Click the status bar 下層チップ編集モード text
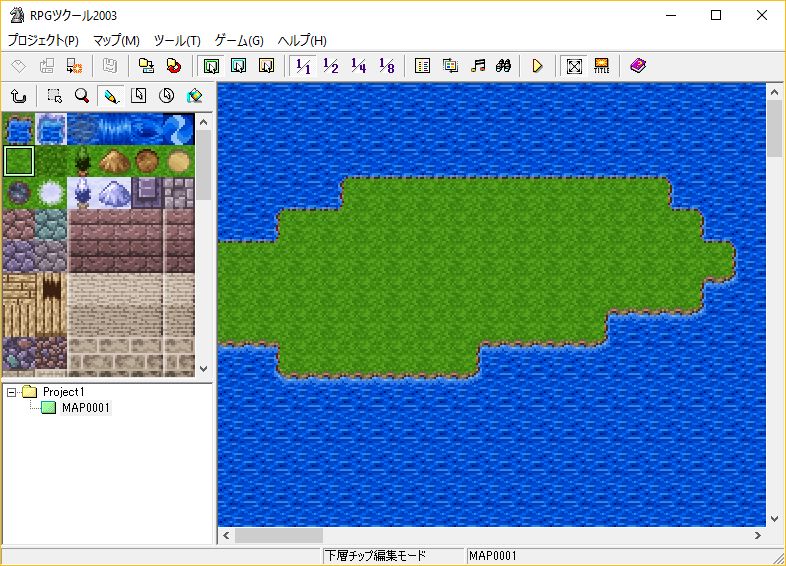The width and height of the screenshot is (786, 566). (x=375, y=555)
